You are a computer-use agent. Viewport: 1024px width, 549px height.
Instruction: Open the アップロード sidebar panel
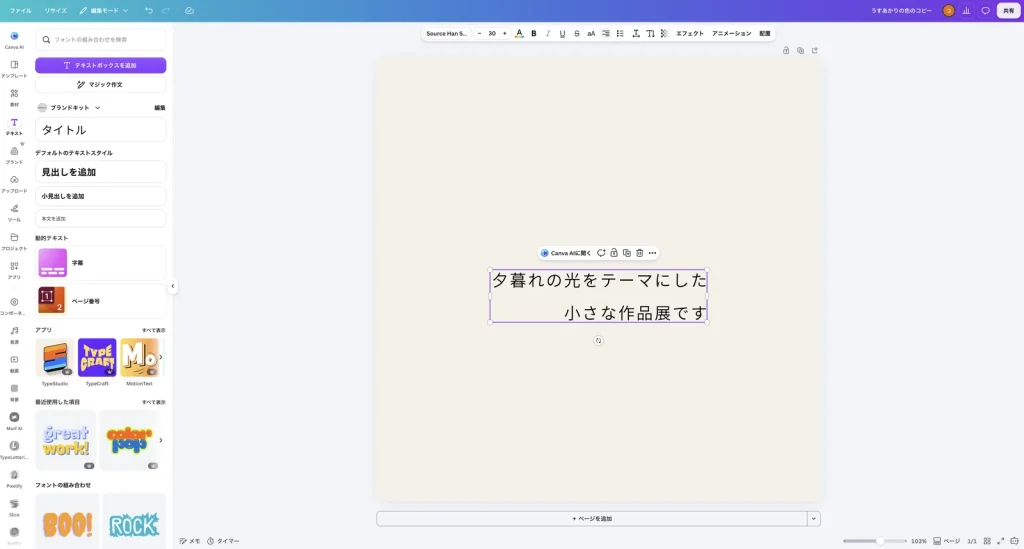click(x=14, y=183)
